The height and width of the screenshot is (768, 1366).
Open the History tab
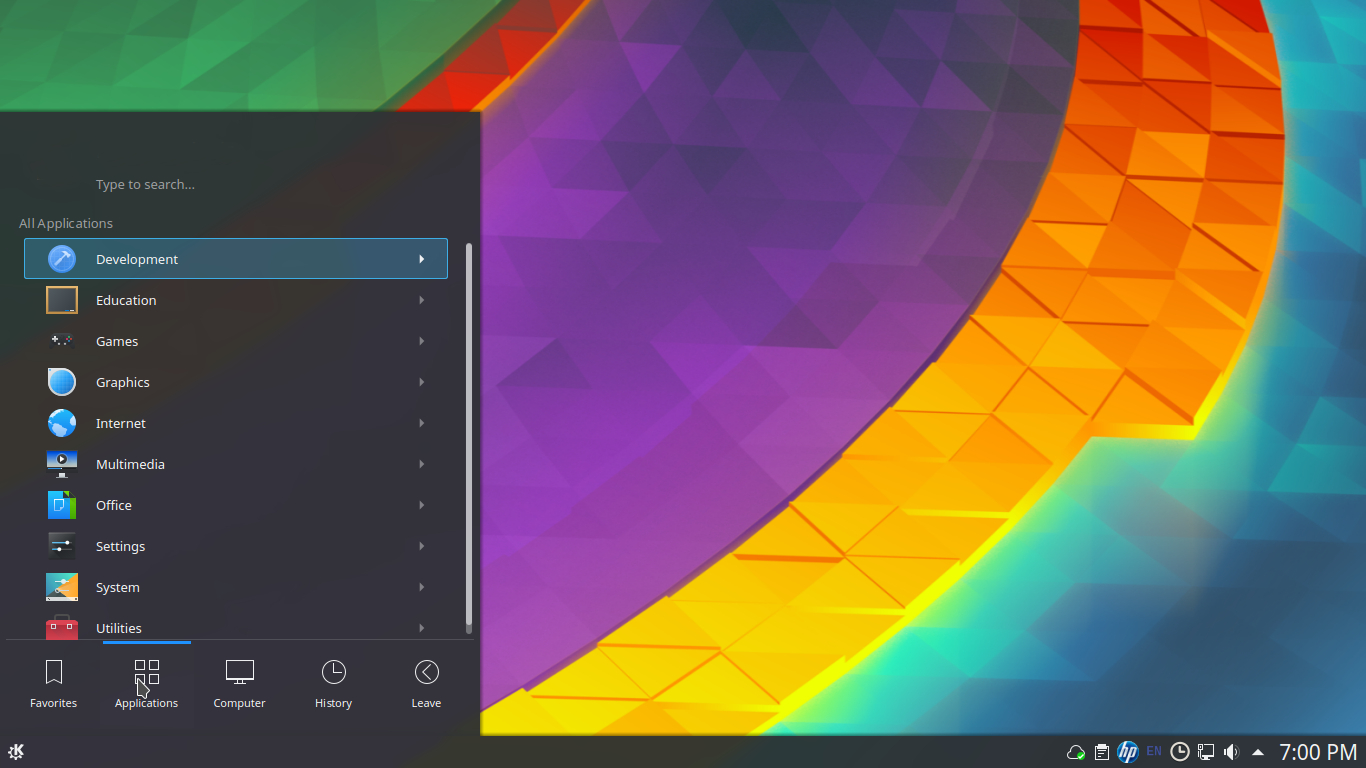coord(333,684)
